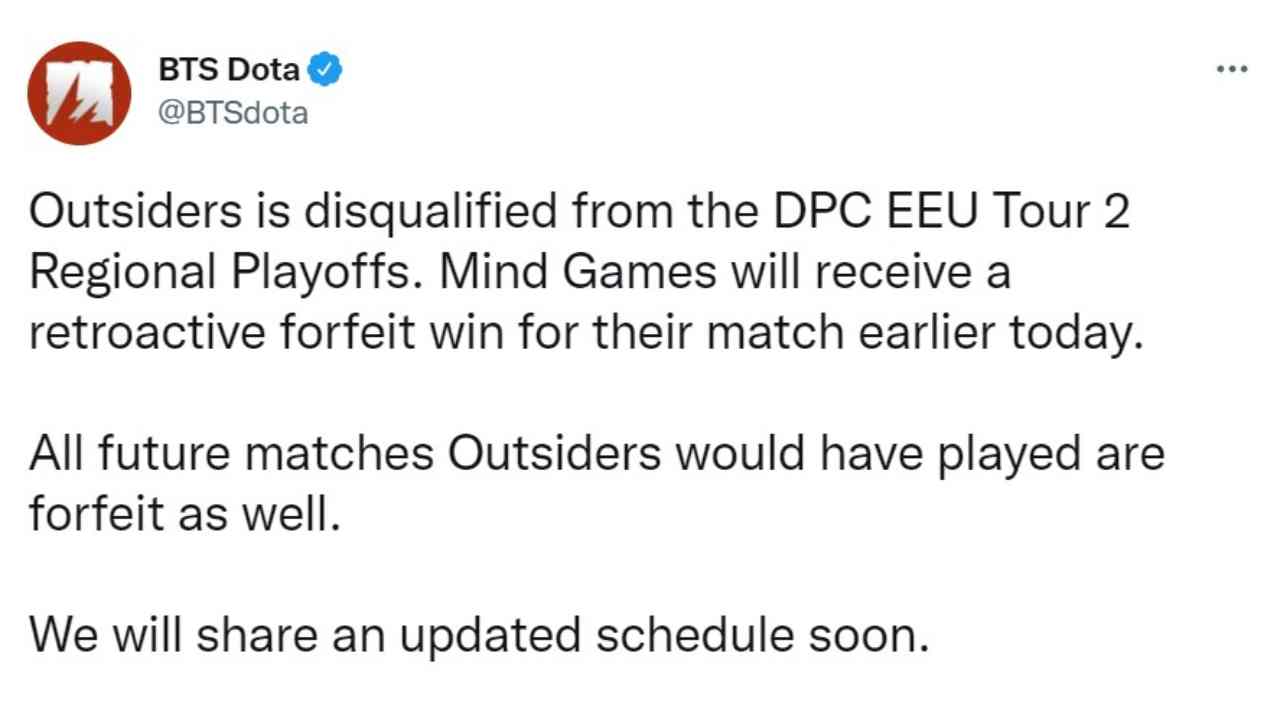This screenshot has width=1280, height=720.
Task: Open the @BTSdota handle link
Action: (x=233, y=113)
